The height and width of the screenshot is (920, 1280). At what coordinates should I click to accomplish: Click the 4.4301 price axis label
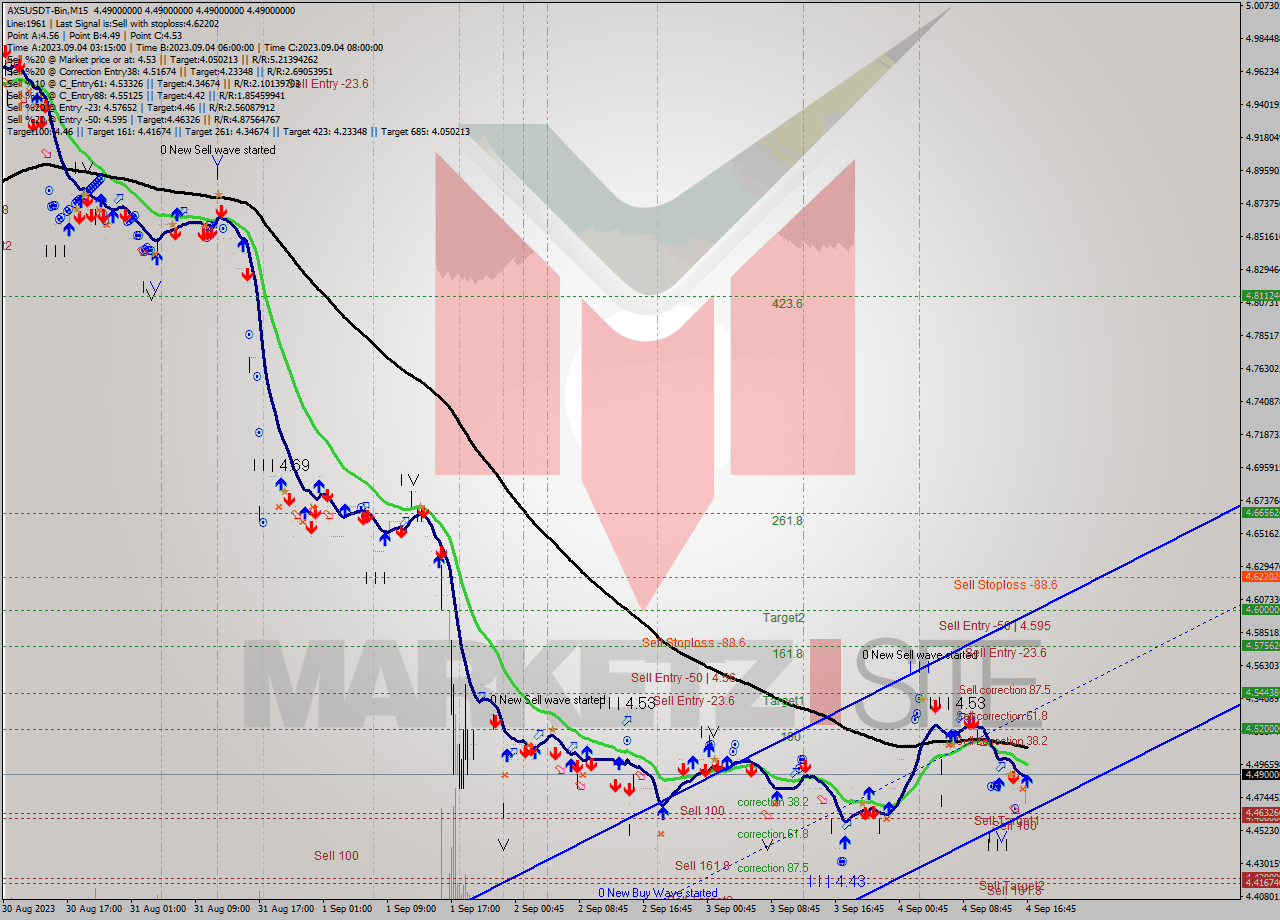click(1262, 863)
